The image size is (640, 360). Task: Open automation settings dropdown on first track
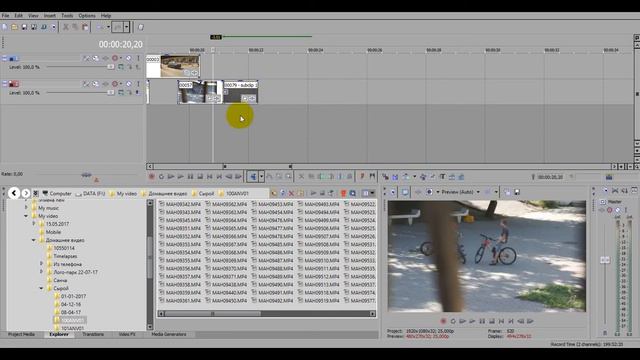pyautogui.click(x=120, y=58)
